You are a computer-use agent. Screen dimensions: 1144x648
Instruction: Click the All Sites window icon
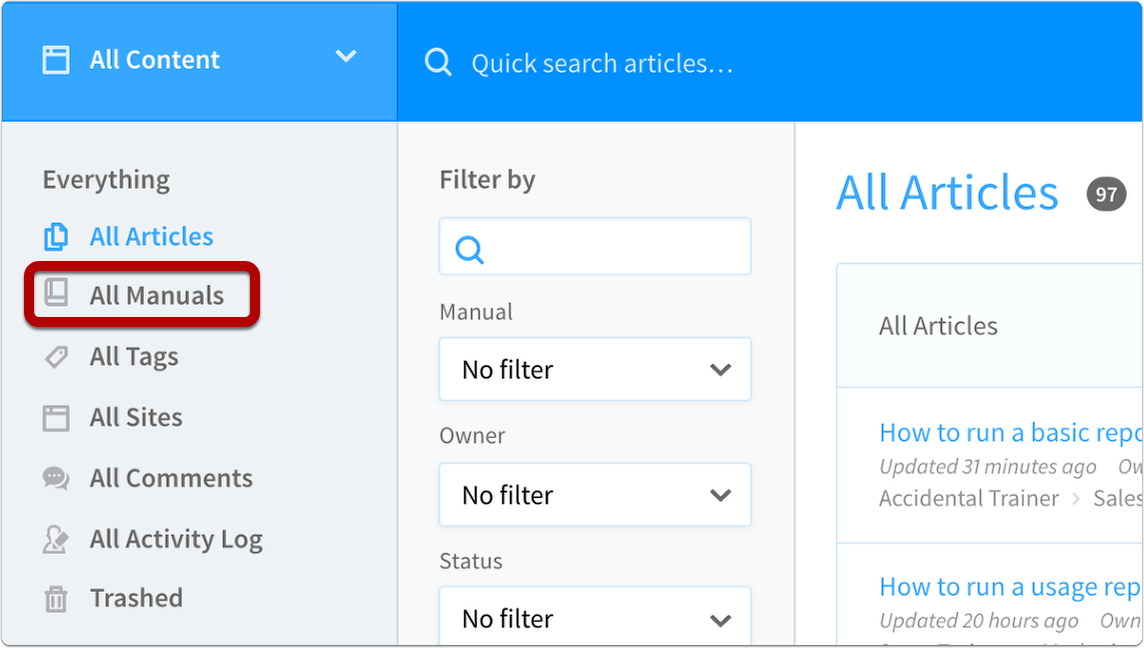point(56,419)
